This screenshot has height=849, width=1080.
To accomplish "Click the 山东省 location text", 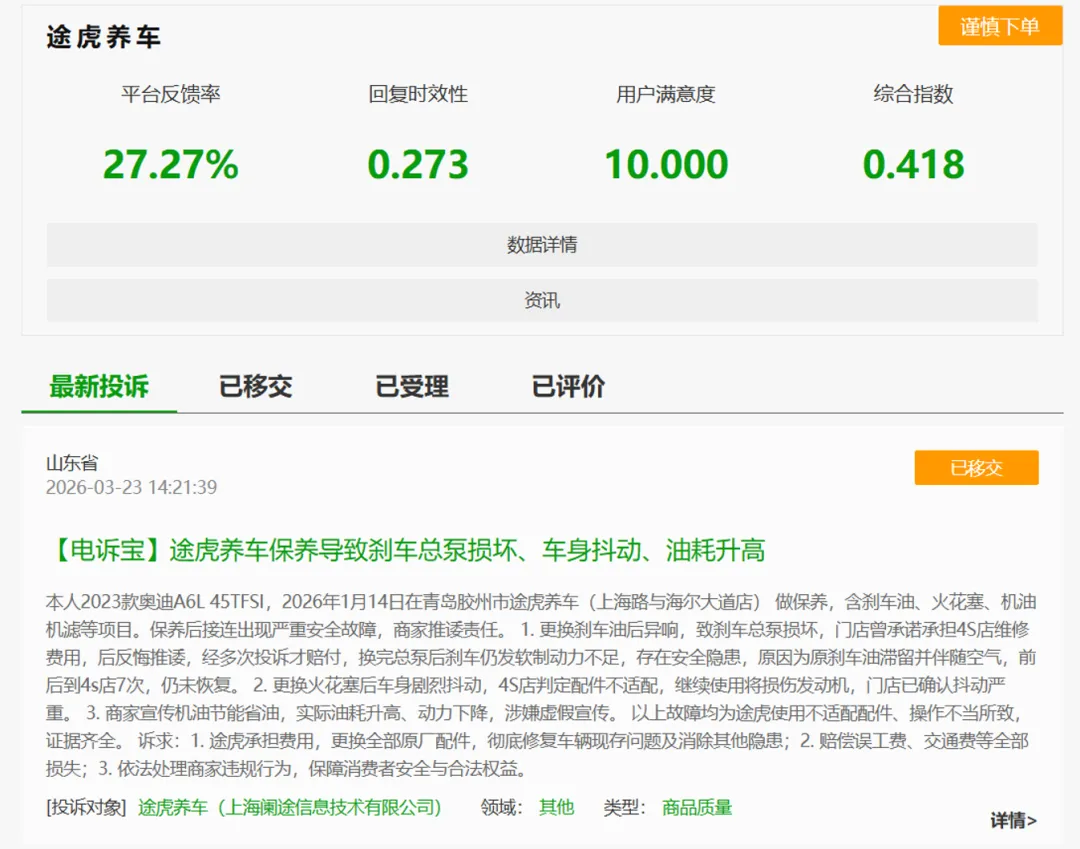I will 72,463.
